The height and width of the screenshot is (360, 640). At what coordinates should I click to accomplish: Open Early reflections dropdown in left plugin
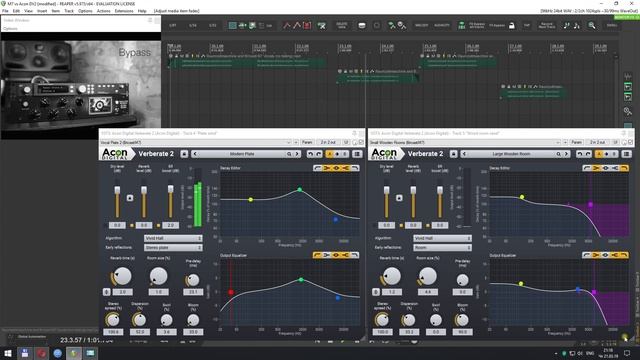[173, 247]
